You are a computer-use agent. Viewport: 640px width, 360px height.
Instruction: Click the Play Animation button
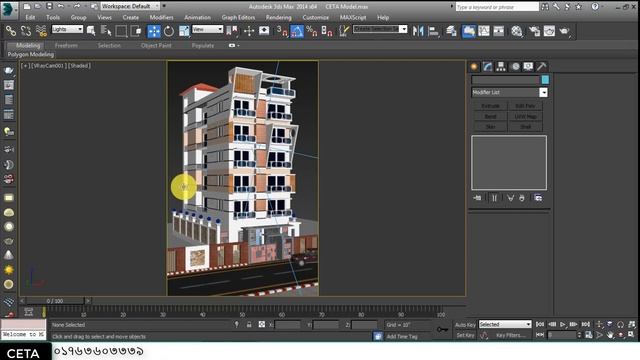click(x=563, y=324)
